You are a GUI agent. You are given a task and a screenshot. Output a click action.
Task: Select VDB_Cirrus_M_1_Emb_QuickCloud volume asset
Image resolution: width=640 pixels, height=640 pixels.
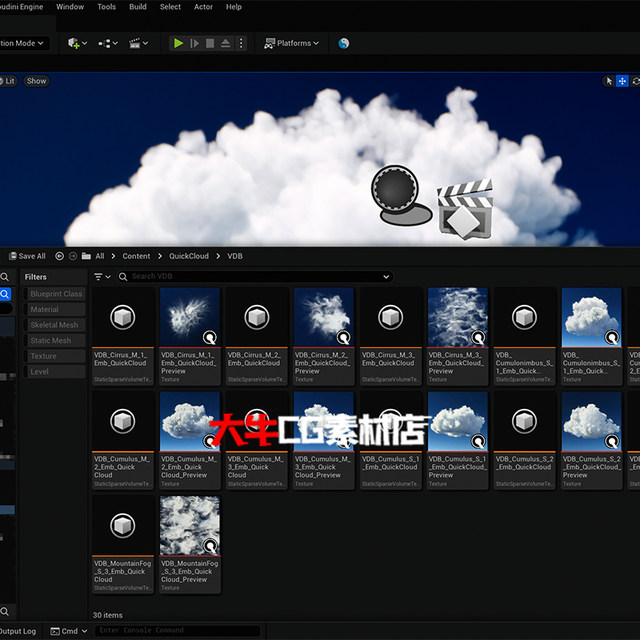point(123,336)
